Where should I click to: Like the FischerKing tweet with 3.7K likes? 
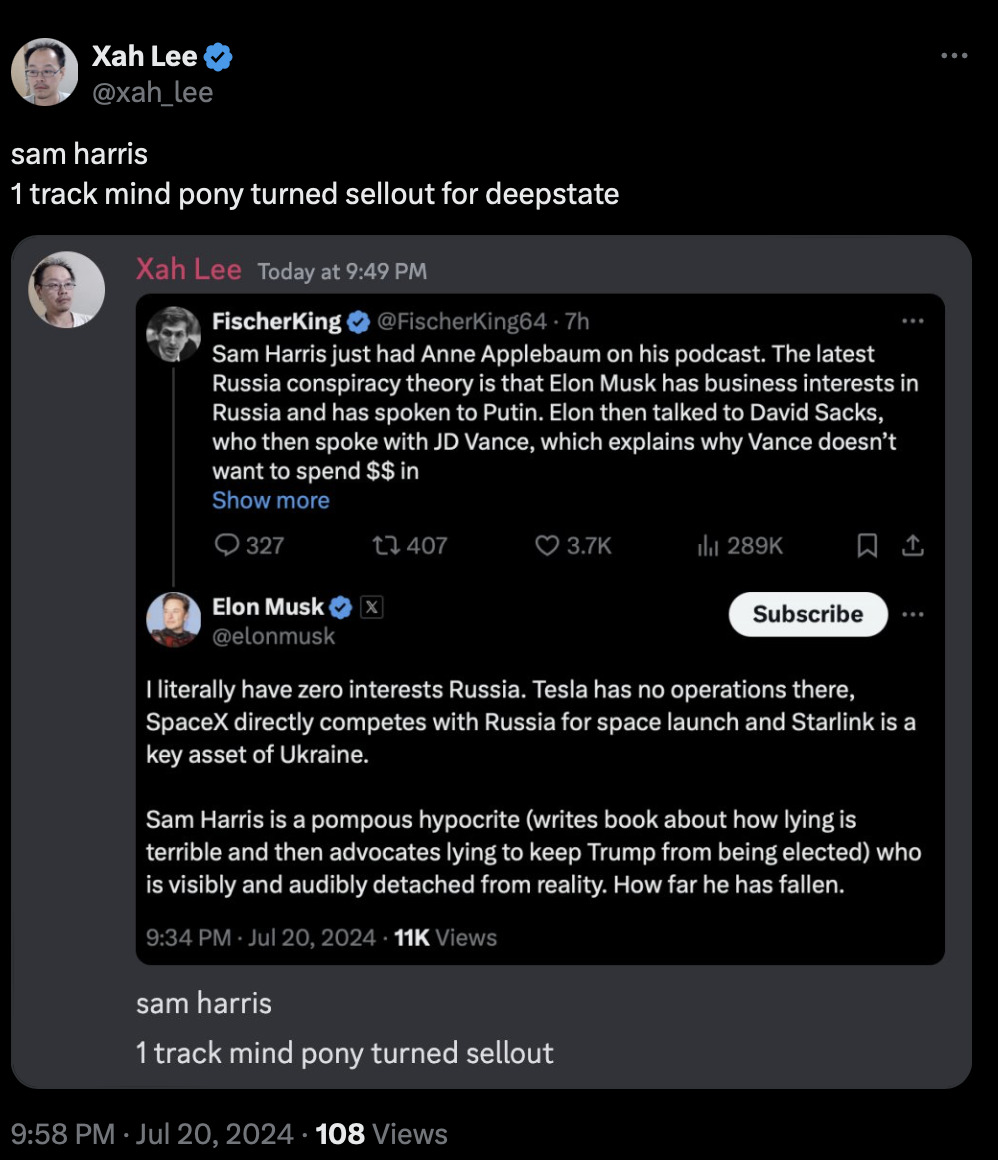point(546,545)
